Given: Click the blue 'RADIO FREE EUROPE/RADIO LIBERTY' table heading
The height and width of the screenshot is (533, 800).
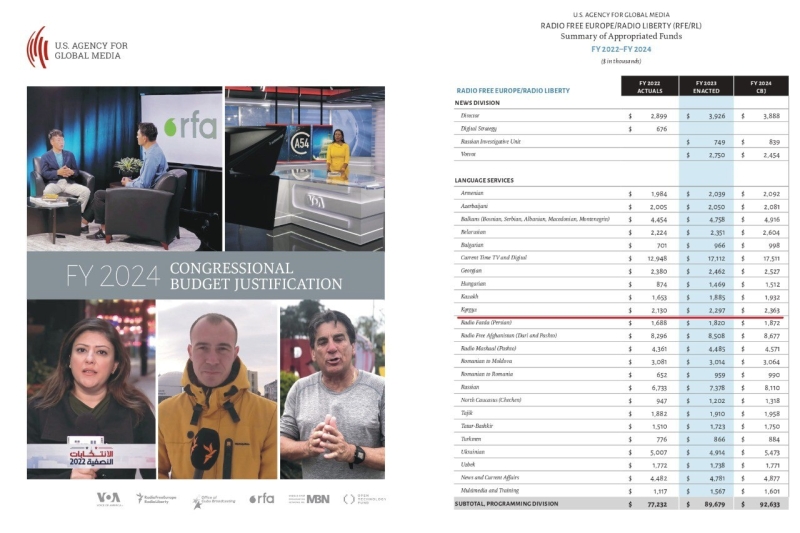Looking at the screenshot, I should coord(513,90).
